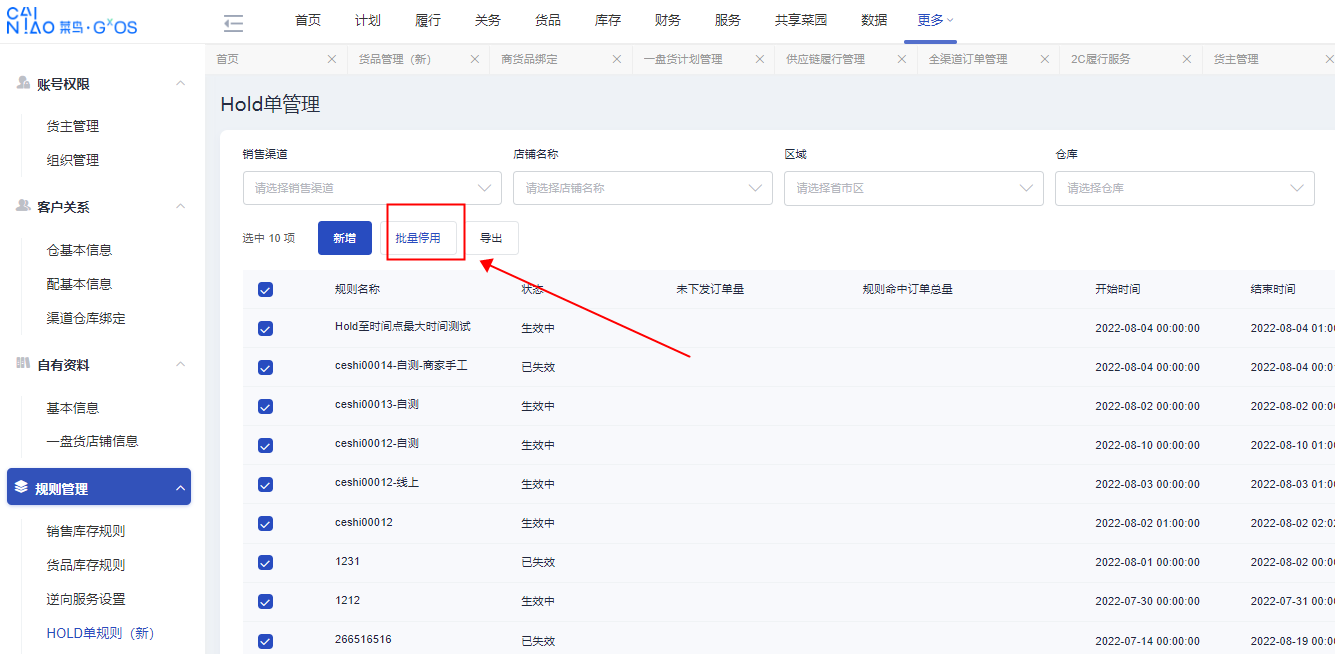1335x654 pixels.
Task: Uncheck the ceshi00012-线上 row checkbox
Action: [x=265, y=484]
